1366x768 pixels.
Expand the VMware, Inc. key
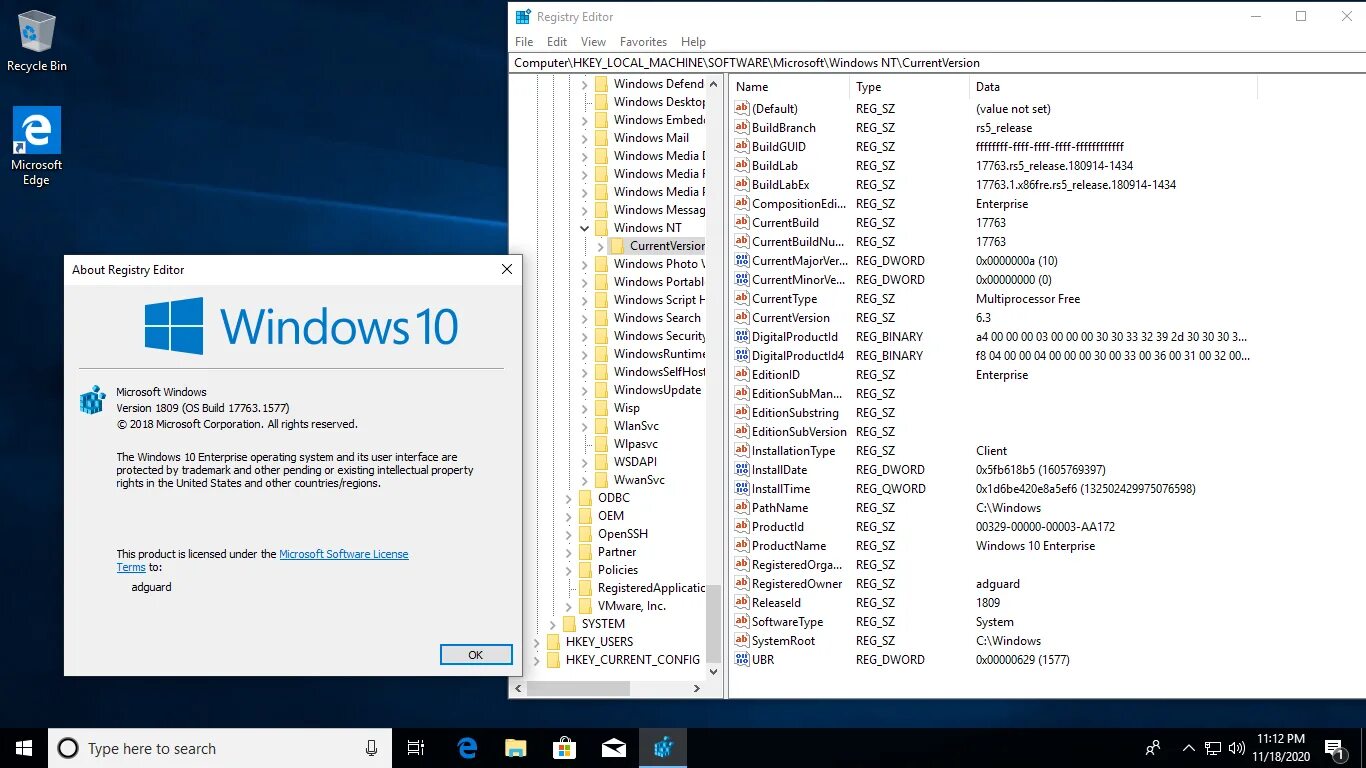coord(569,606)
